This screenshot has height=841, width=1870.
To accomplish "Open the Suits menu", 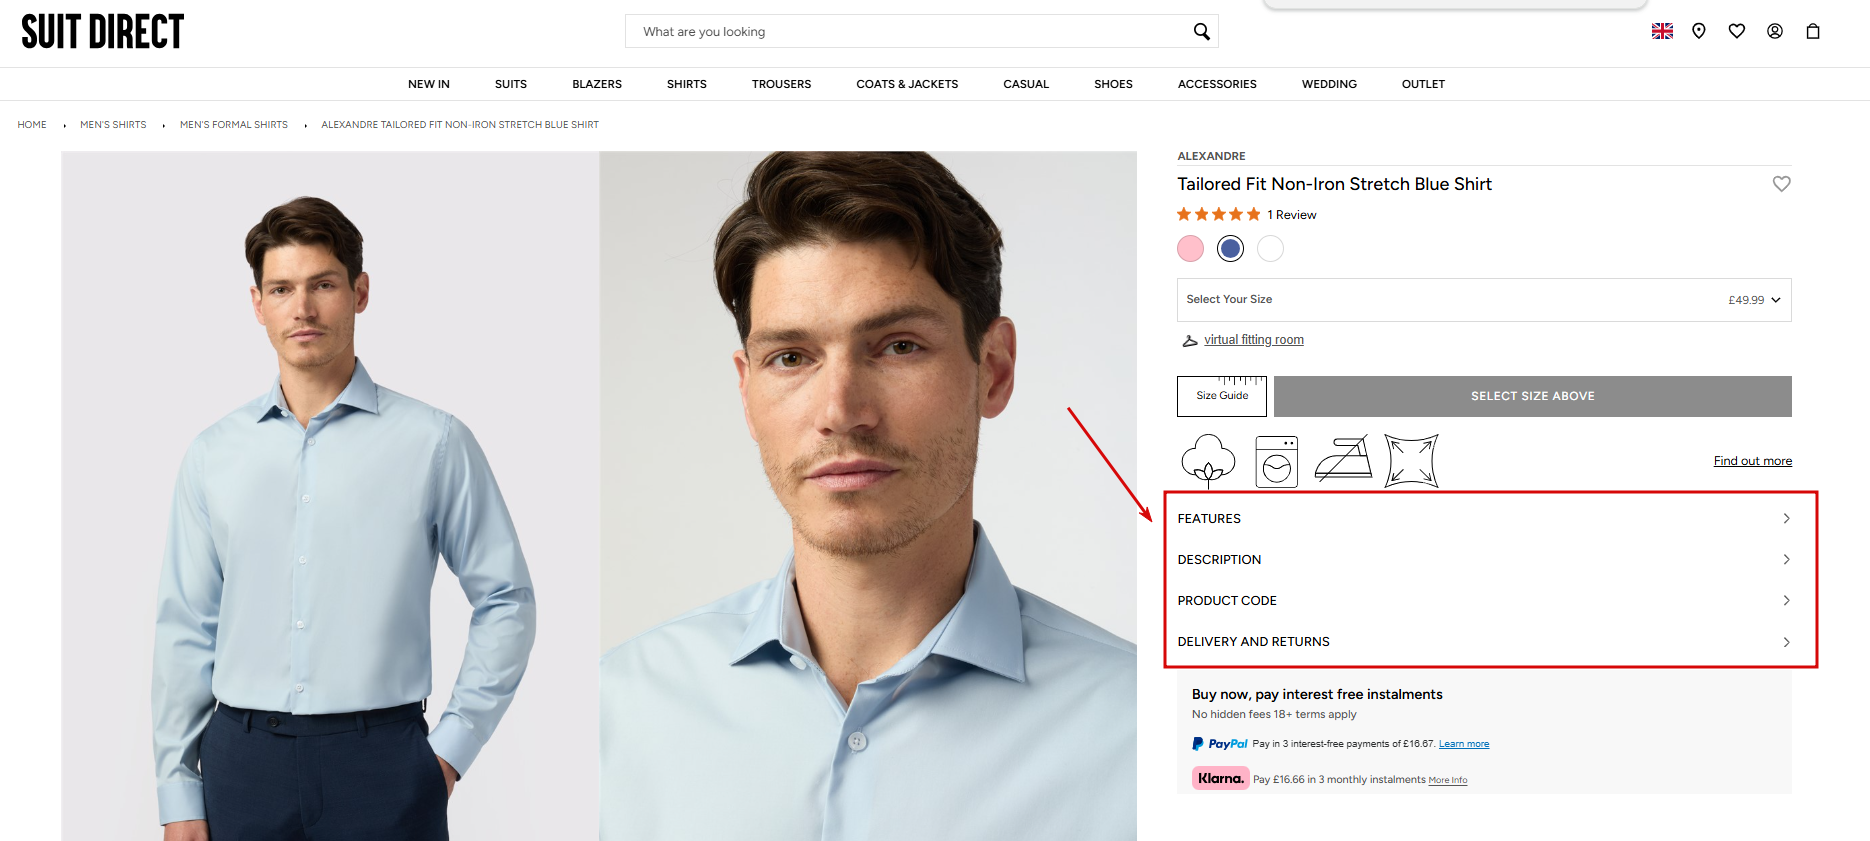I will click(511, 84).
